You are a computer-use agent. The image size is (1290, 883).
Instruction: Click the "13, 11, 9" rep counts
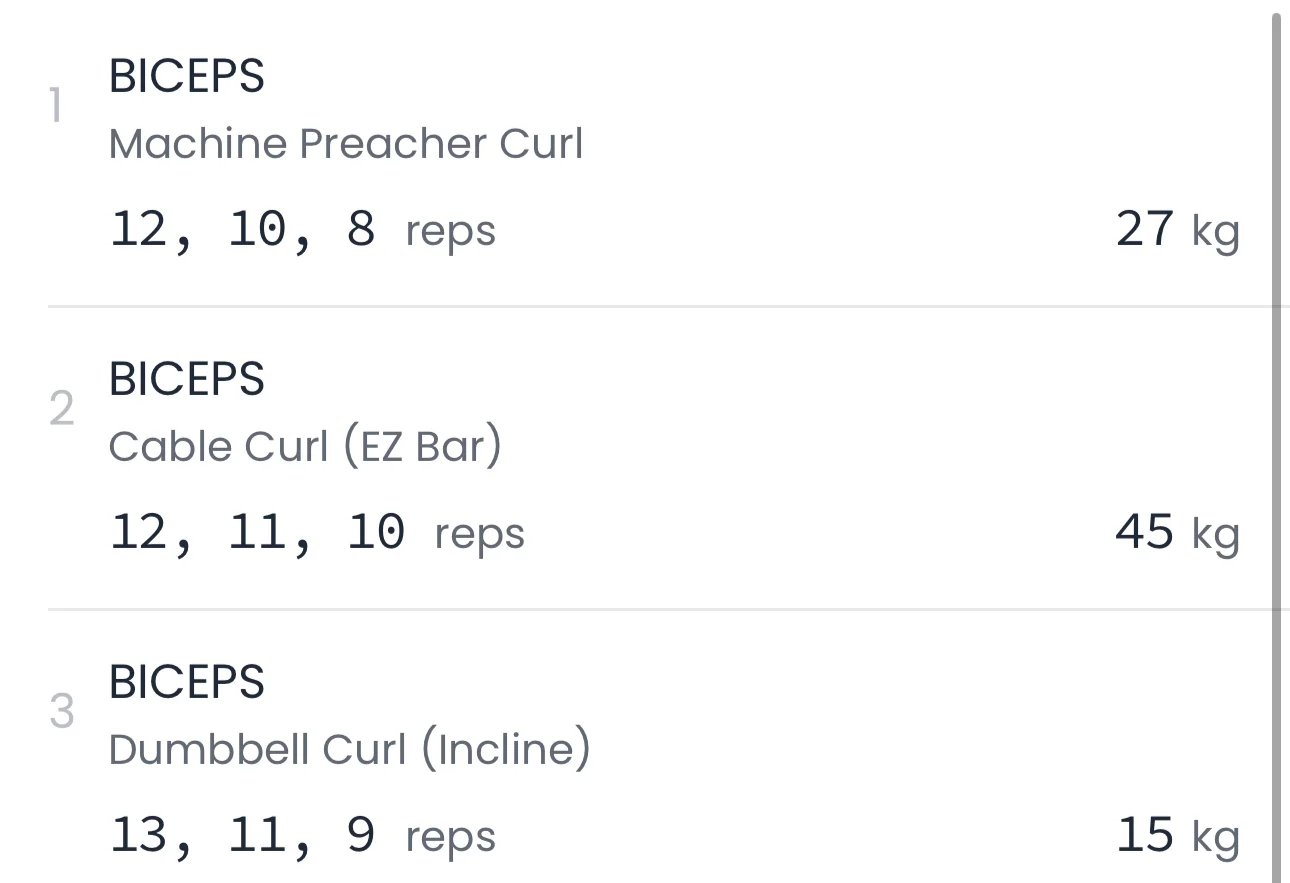242,836
